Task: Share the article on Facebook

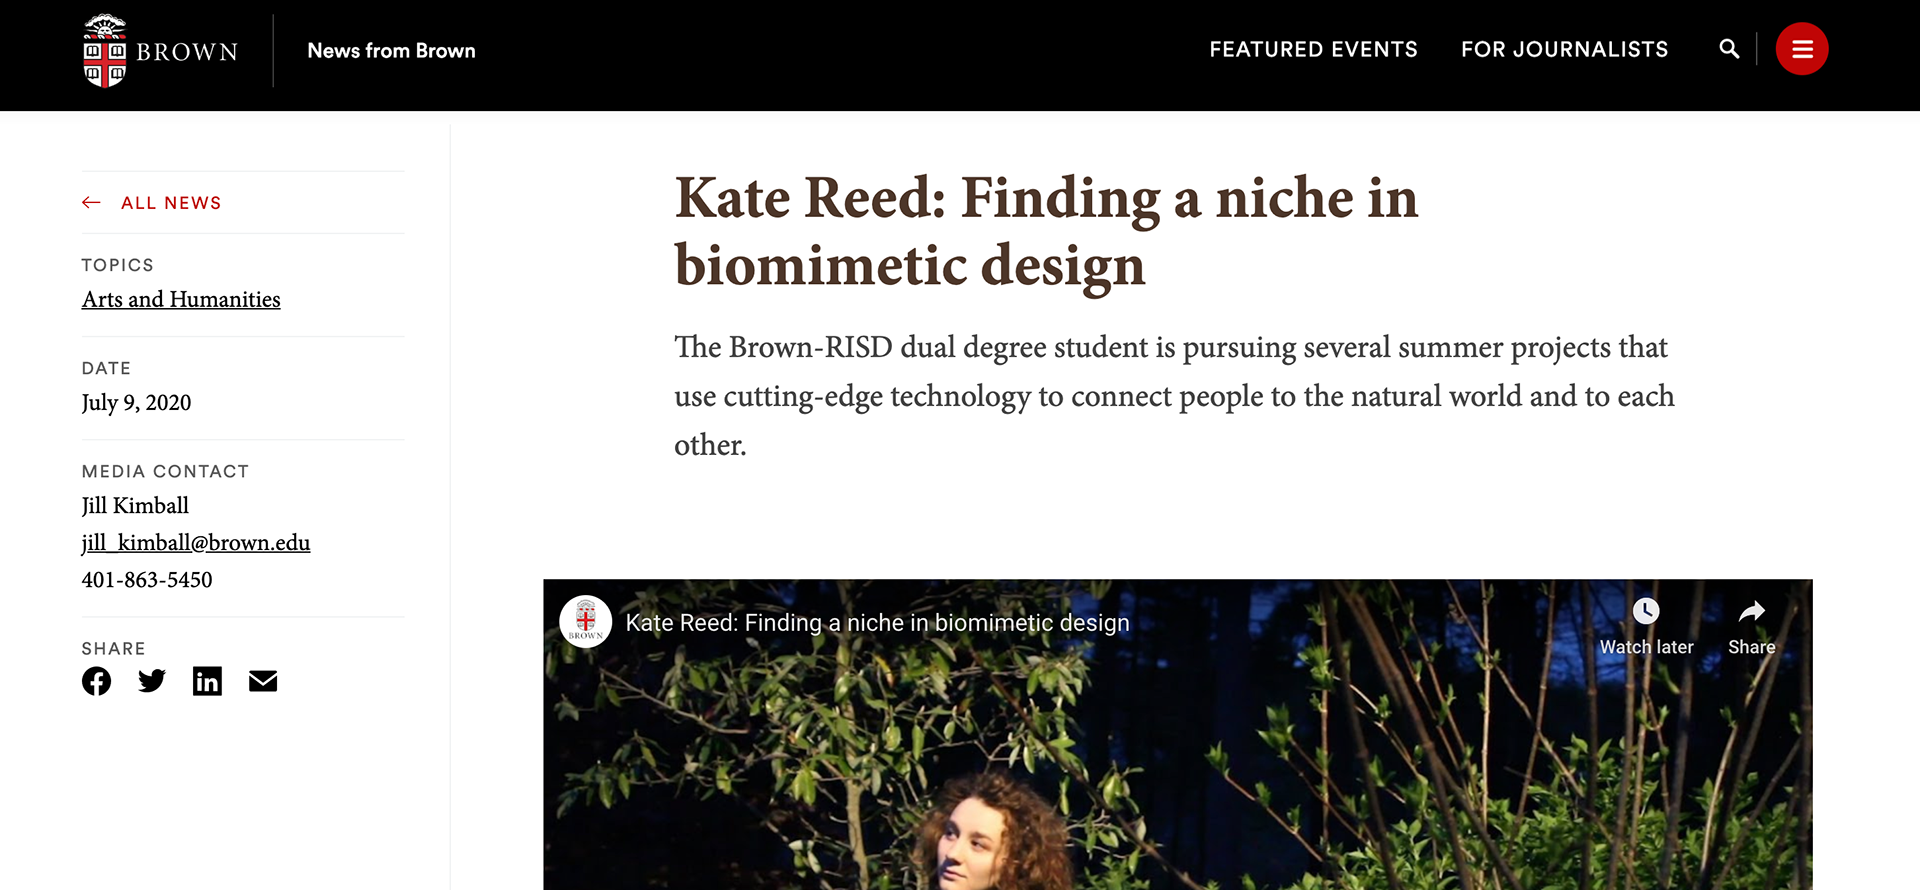Action: coord(96,681)
